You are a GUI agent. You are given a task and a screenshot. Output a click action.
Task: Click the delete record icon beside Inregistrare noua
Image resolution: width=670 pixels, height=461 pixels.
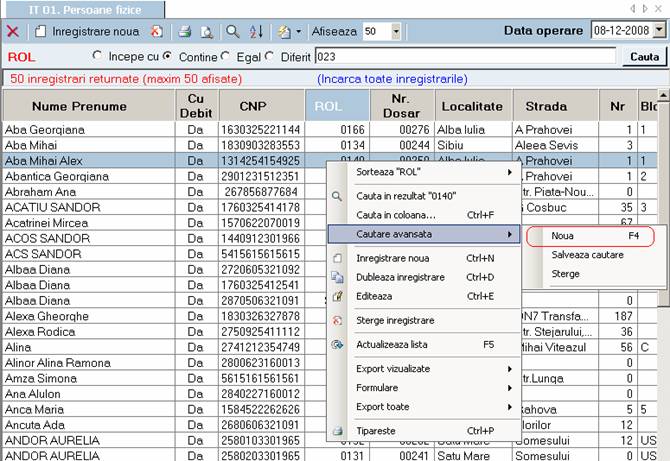[x=156, y=32]
